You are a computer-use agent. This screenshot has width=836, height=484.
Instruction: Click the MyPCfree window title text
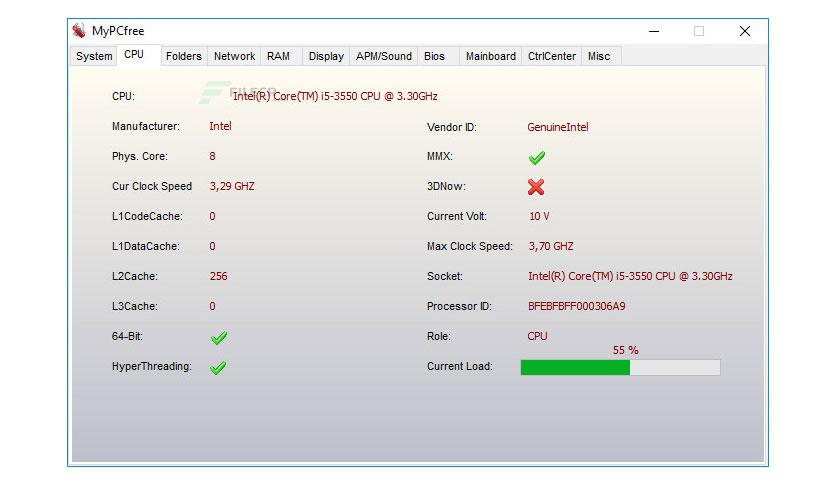coord(118,31)
